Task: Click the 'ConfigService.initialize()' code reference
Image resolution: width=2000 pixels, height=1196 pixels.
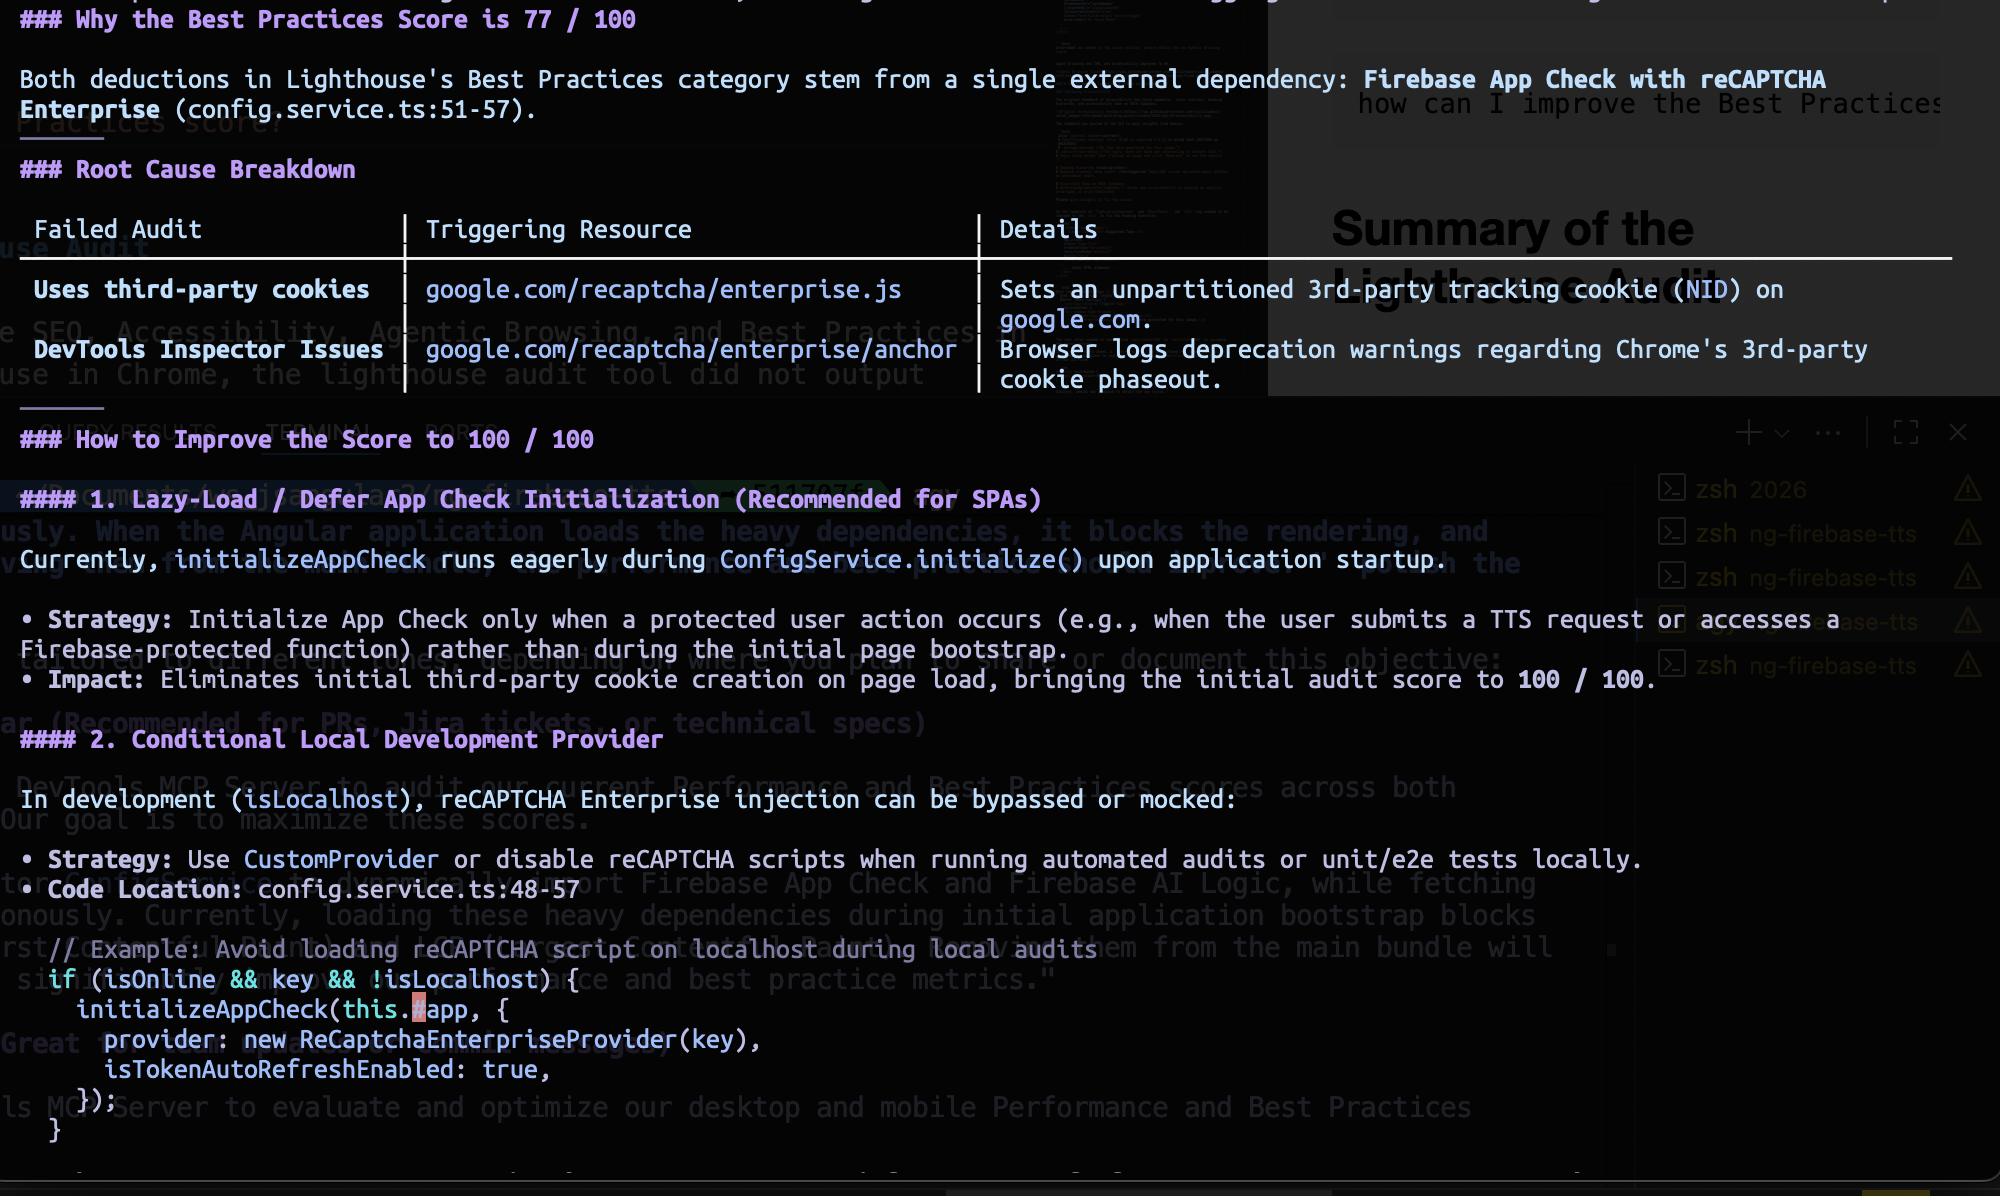Action: [902, 560]
